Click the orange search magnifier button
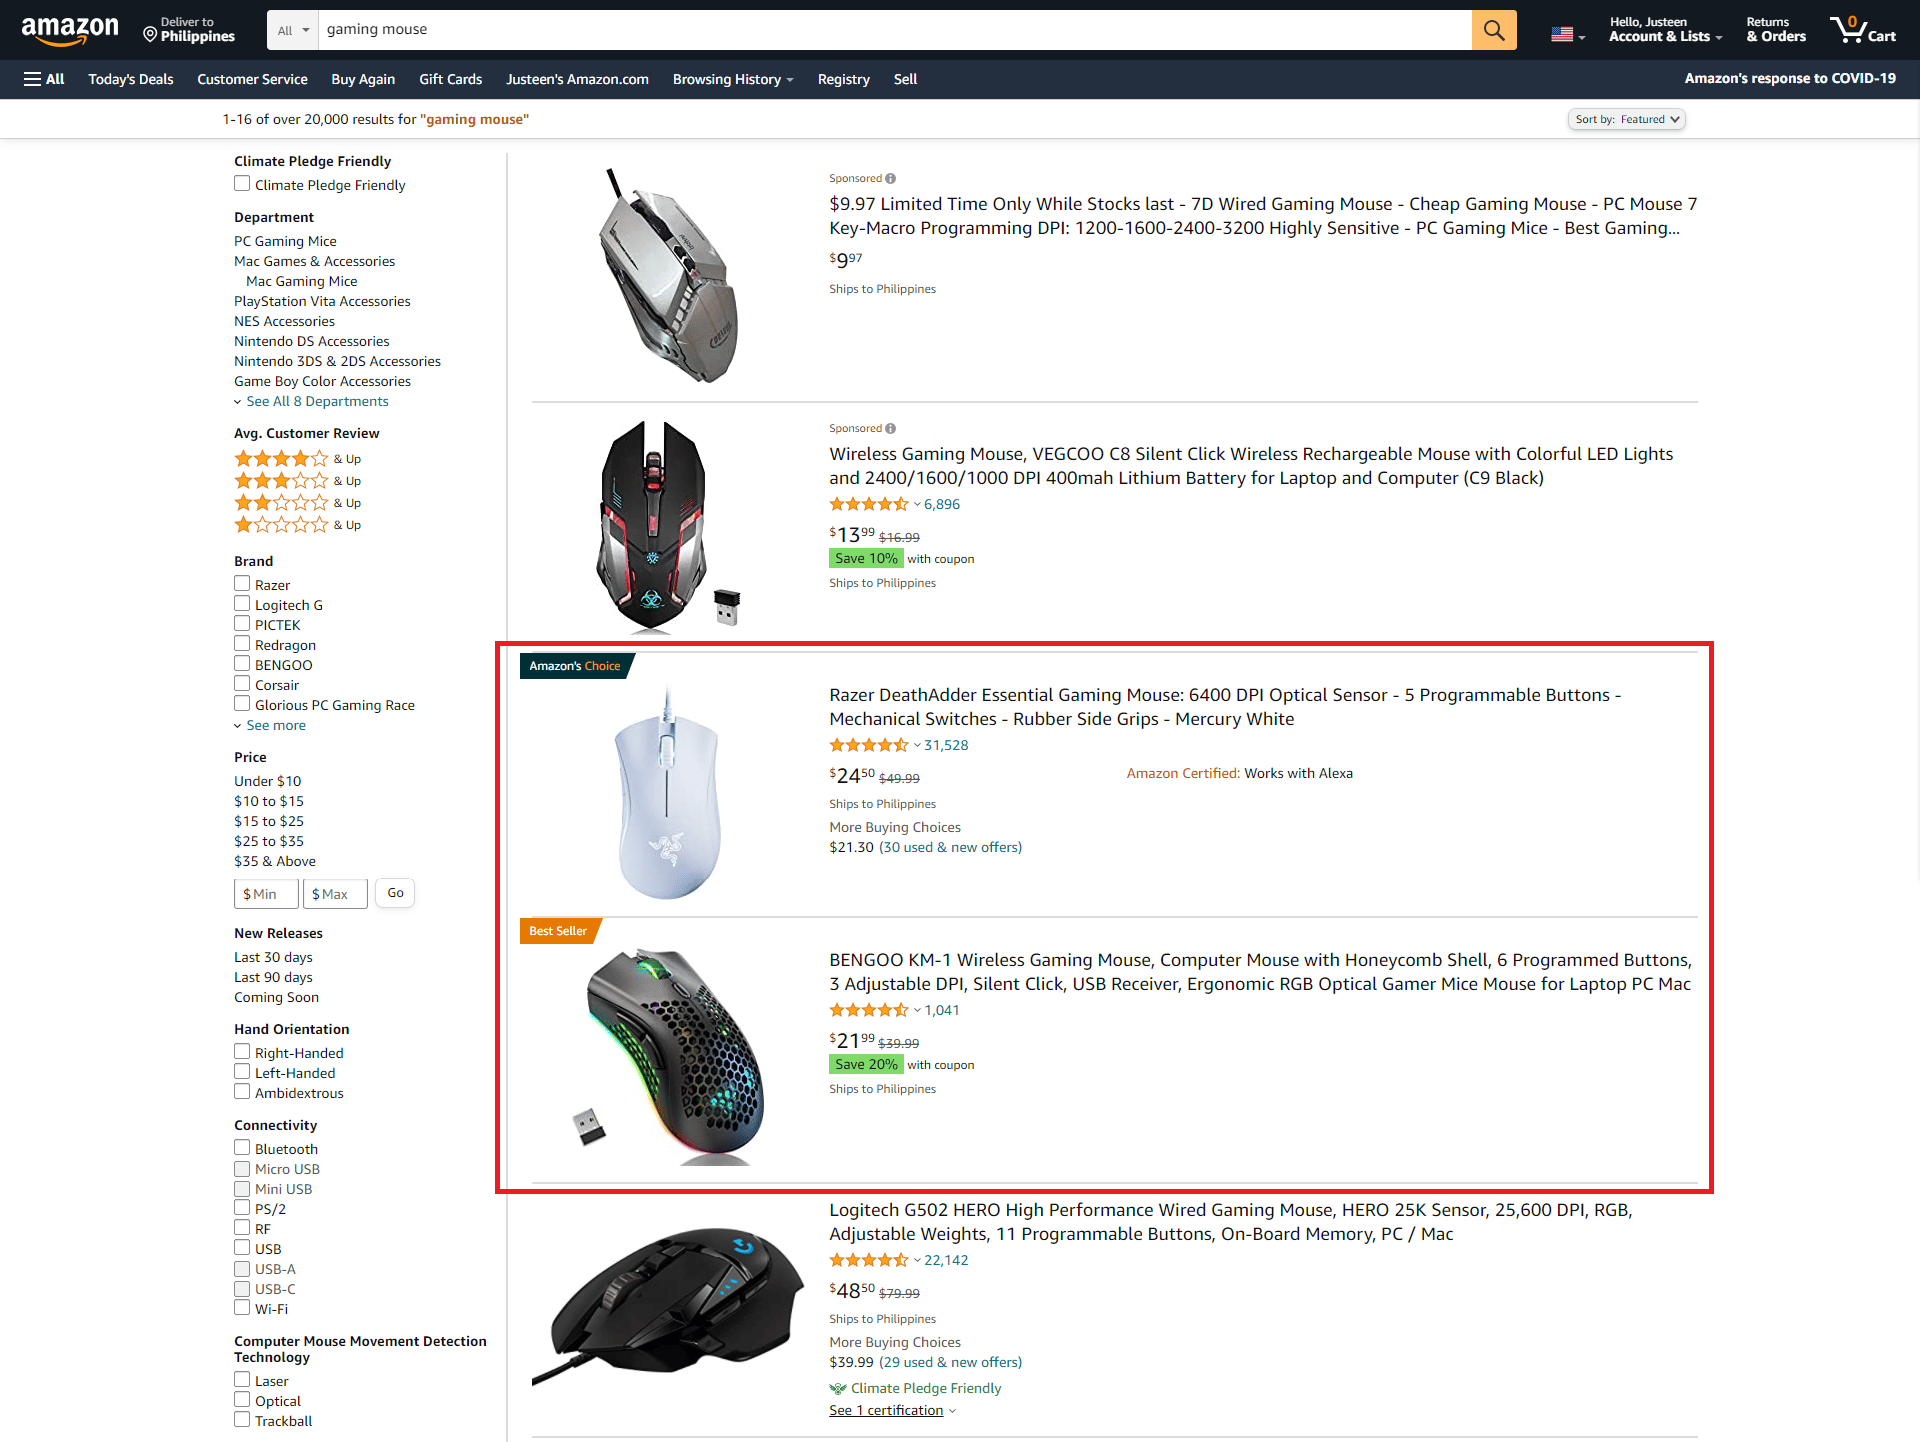The height and width of the screenshot is (1442, 1920). 1494,30
